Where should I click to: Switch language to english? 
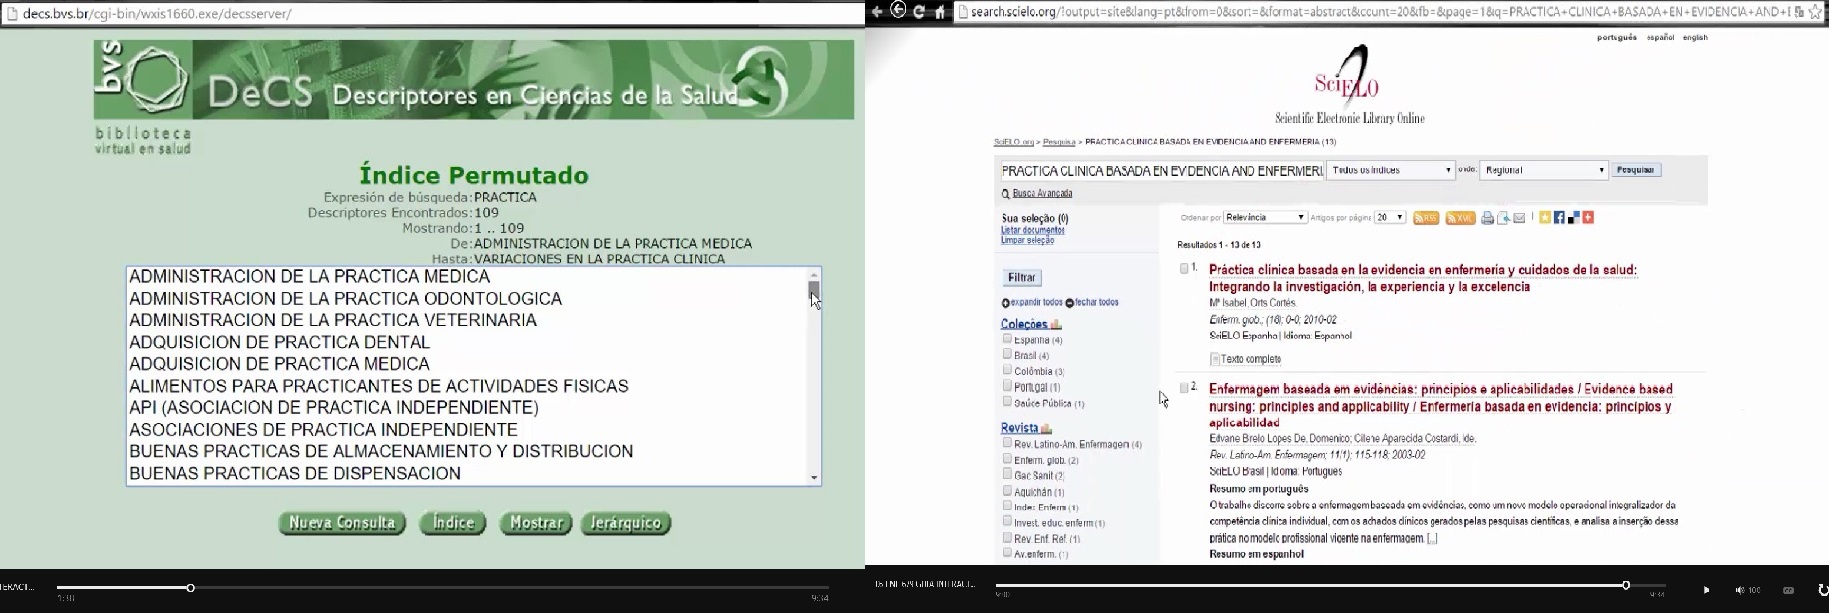(1696, 38)
